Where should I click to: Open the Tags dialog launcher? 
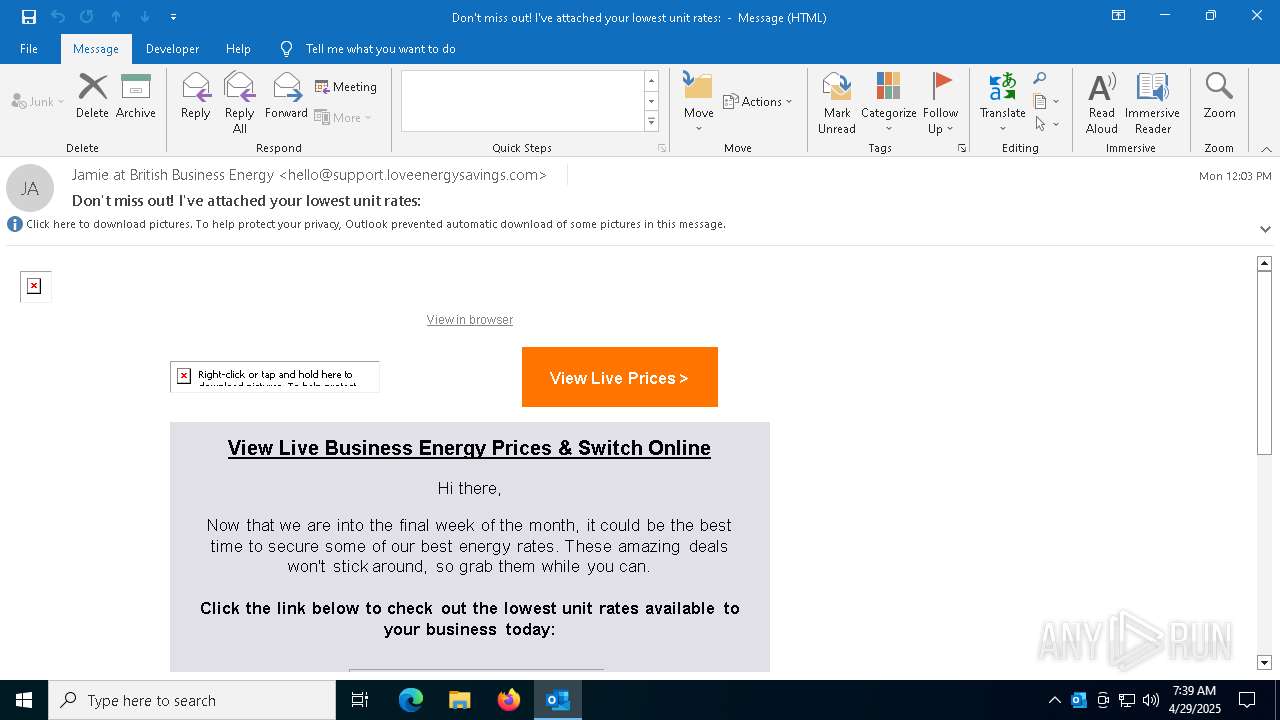962,148
